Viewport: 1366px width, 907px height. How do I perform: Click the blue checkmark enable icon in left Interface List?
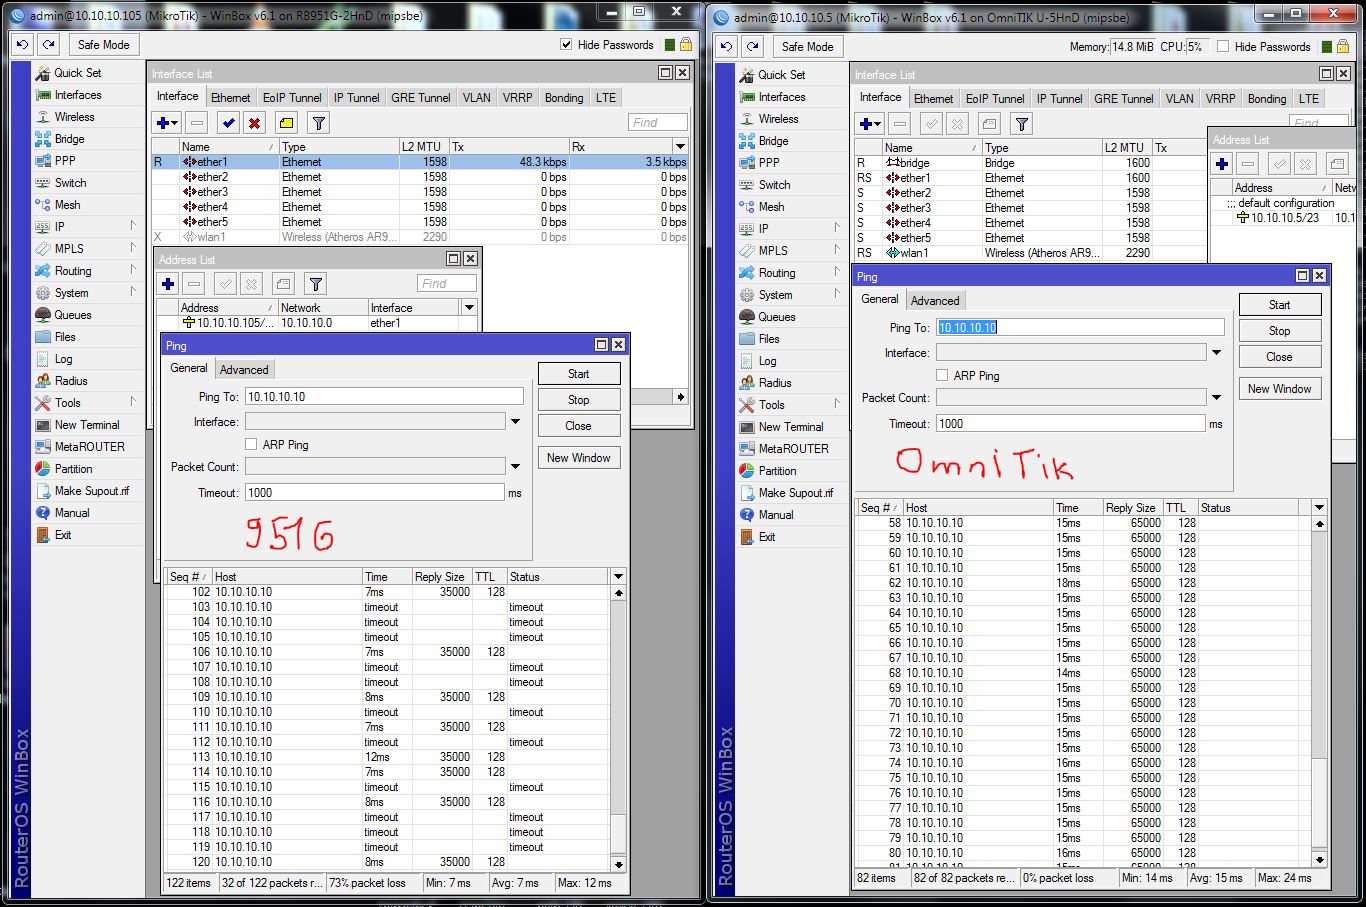[228, 123]
